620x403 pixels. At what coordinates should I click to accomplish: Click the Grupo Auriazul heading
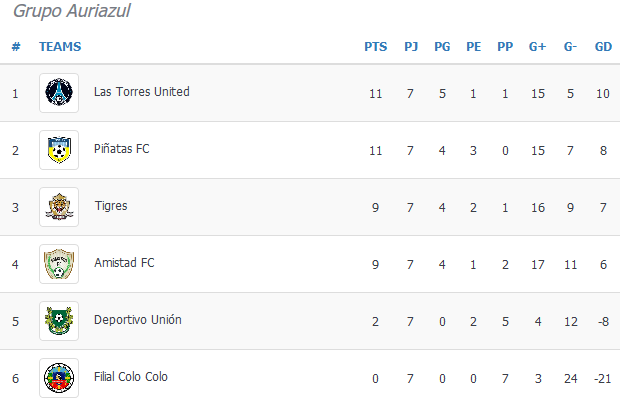tap(72, 11)
